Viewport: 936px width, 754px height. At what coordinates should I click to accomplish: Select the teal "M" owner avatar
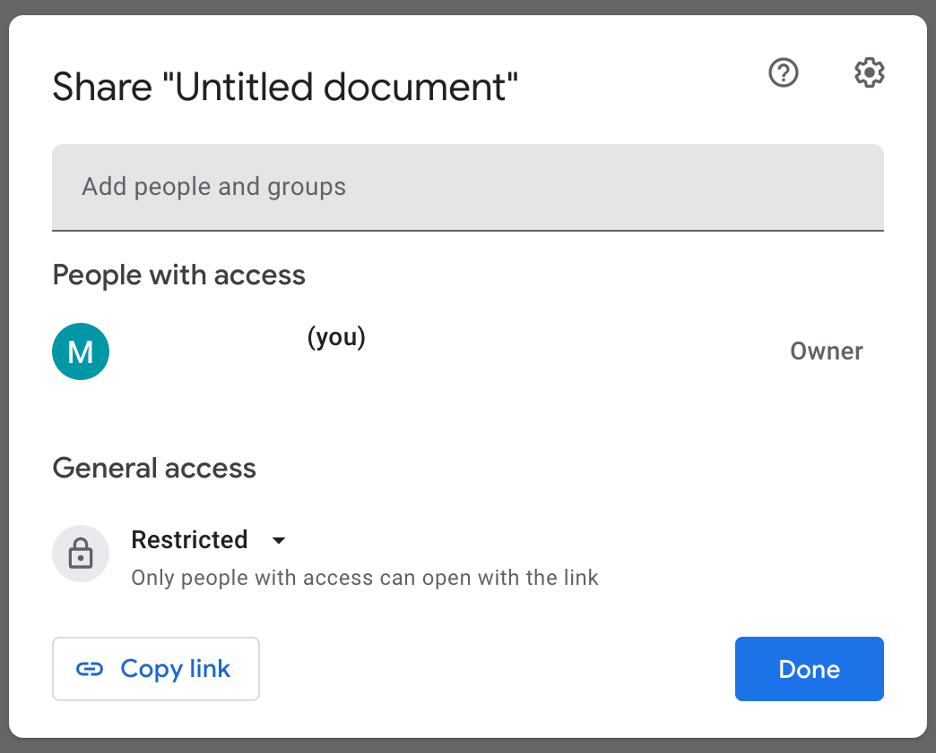(x=80, y=351)
